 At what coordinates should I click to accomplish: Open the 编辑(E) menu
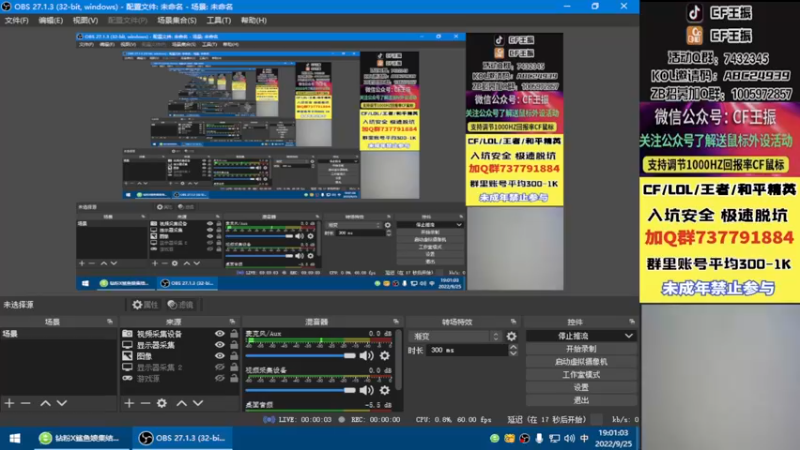pos(51,20)
